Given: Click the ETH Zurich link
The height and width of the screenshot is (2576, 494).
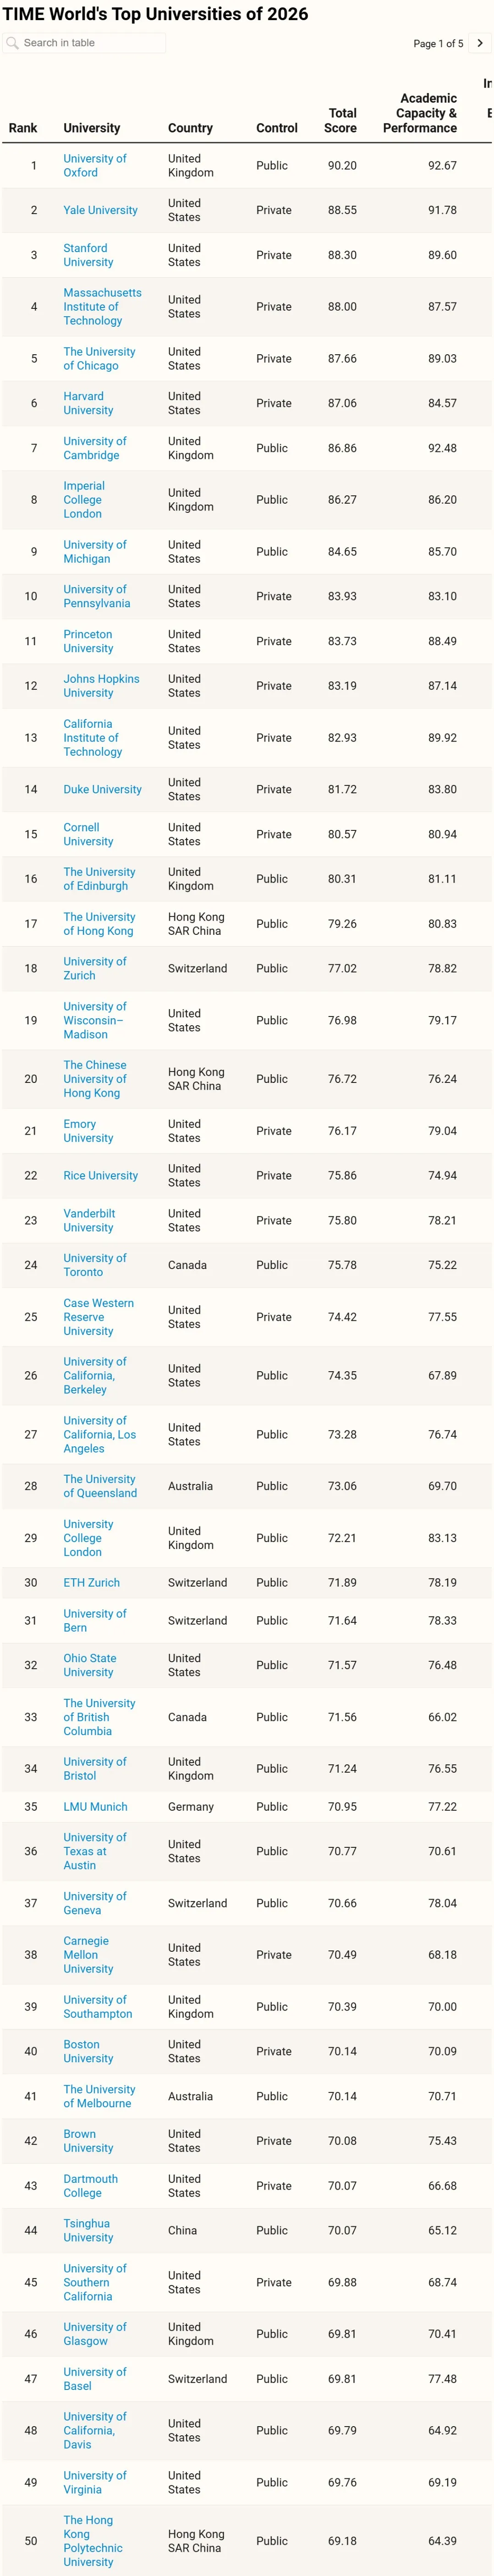Looking at the screenshot, I should click(x=91, y=1582).
